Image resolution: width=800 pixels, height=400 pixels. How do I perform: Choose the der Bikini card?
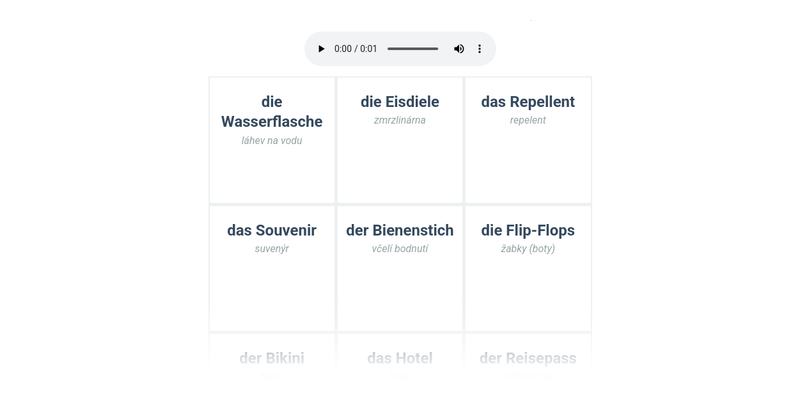pyautogui.click(x=272, y=358)
